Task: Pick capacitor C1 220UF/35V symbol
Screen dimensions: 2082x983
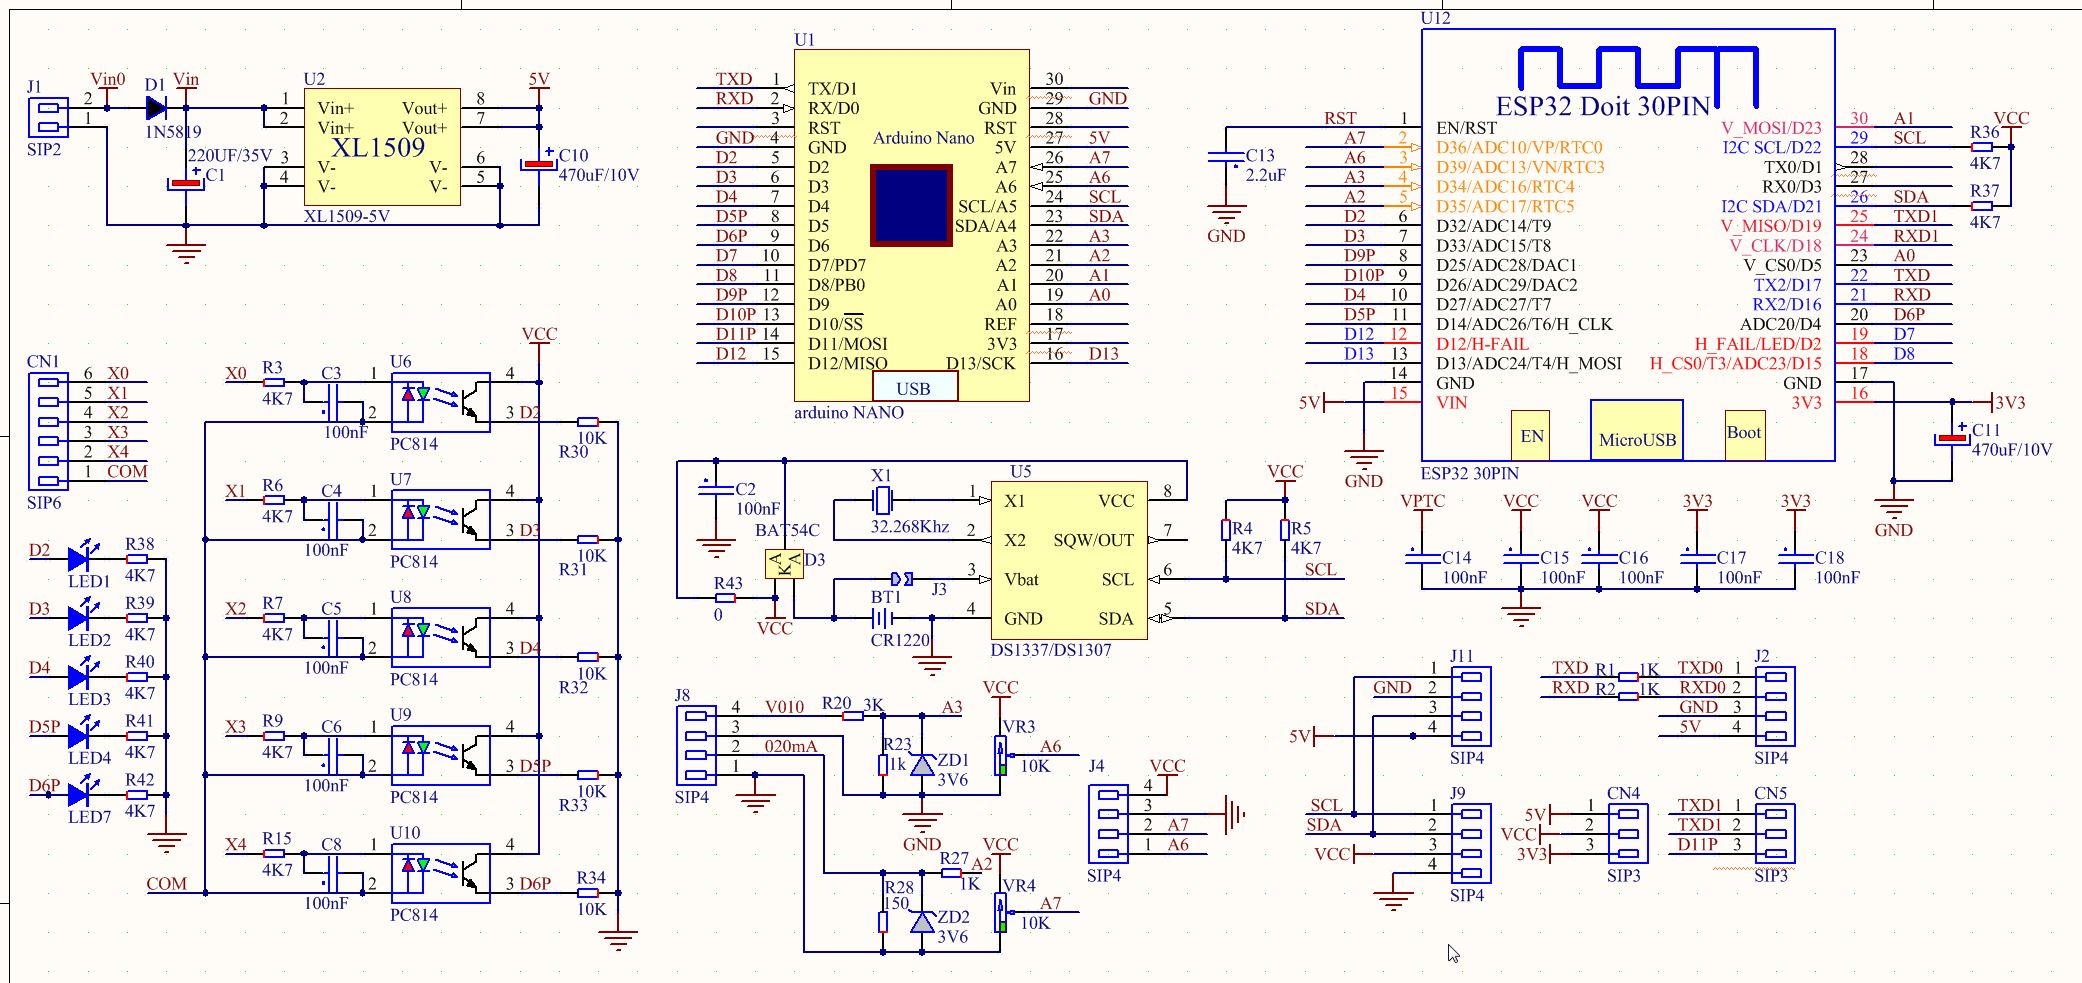Action: click(186, 183)
